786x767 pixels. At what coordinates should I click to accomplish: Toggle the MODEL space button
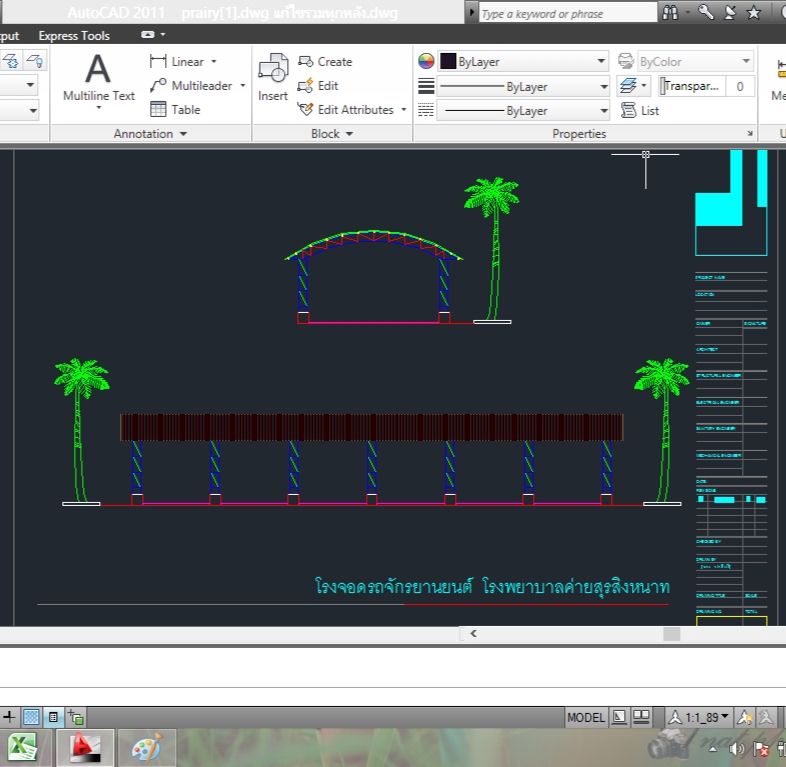click(x=586, y=717)
